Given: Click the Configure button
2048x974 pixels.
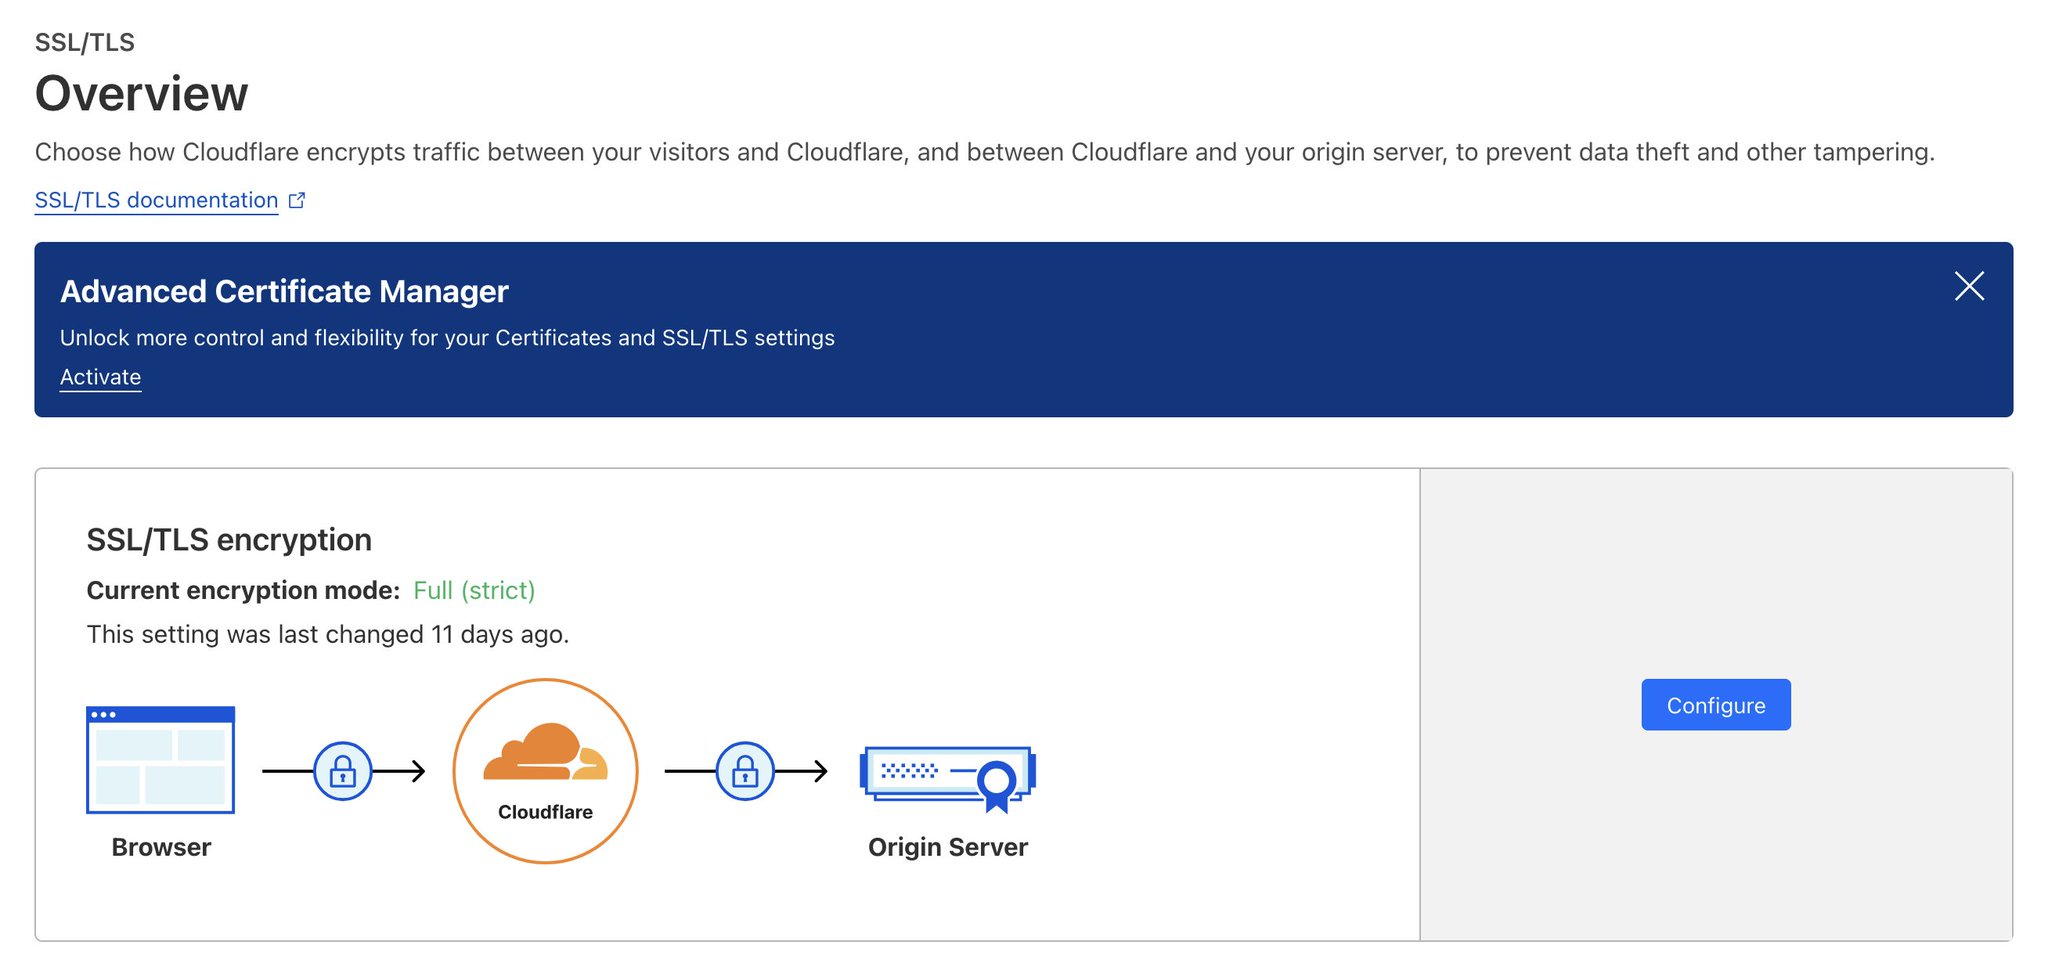Looking at the screenshot, I should [1715, 705].
